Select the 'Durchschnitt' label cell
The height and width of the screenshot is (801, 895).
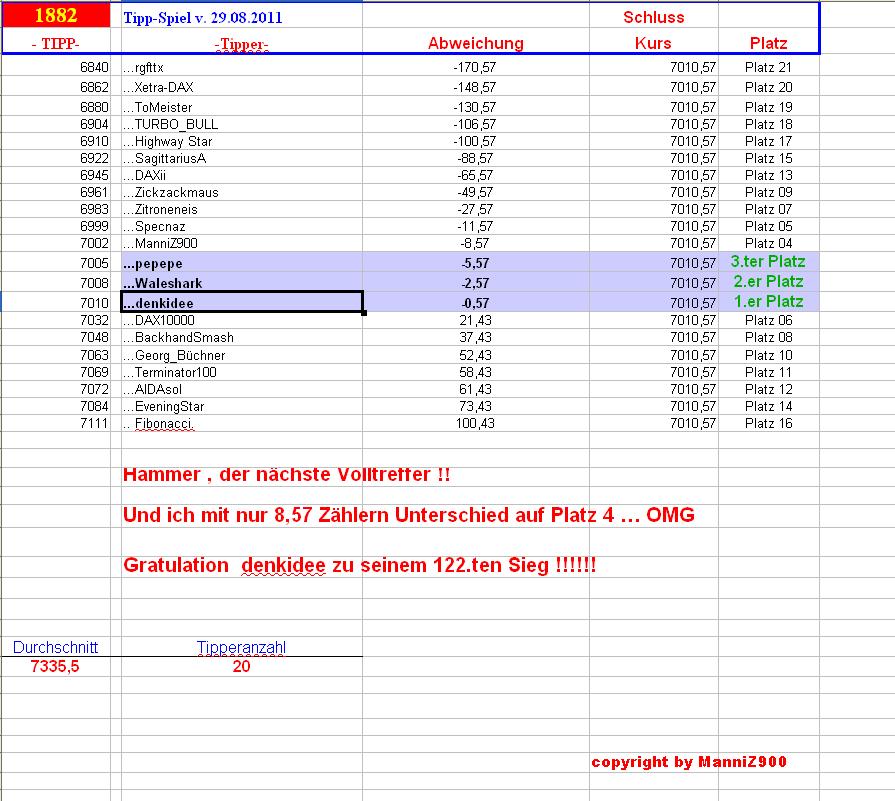click(x=55, y=647)
